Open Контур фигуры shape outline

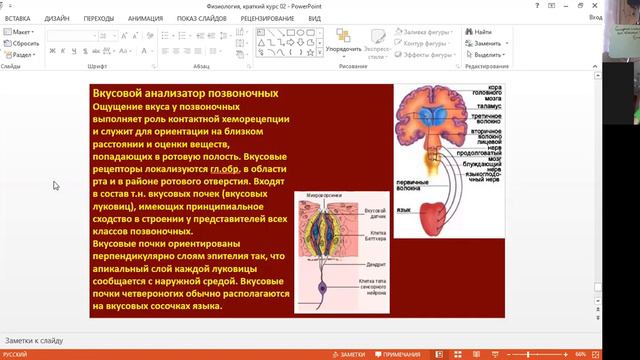pyautogui.click(x=422, y=43)
